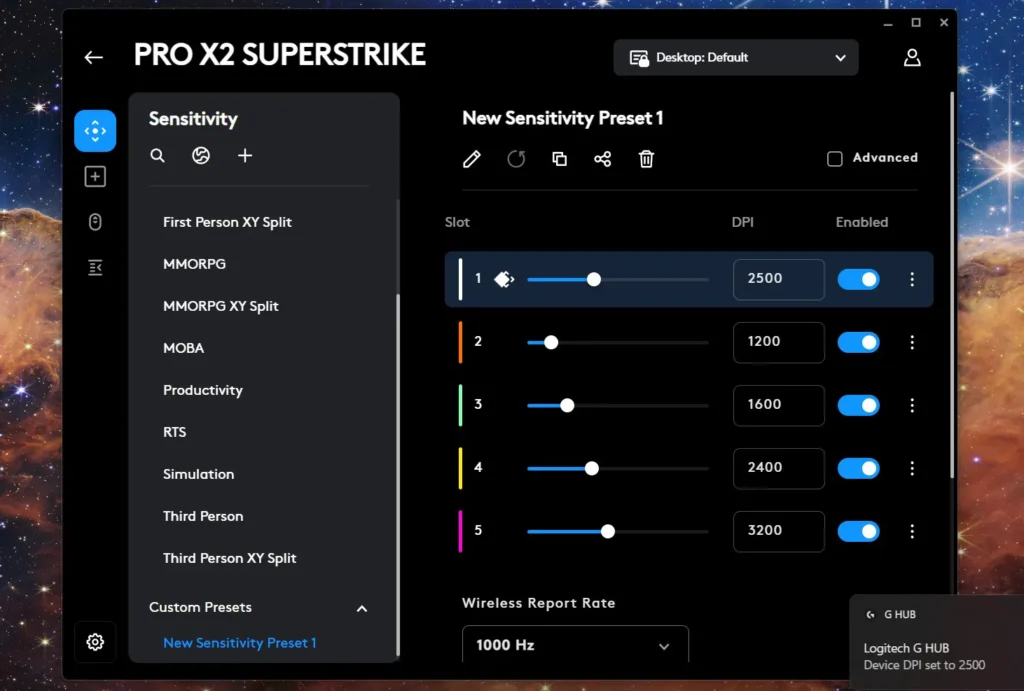Add new sensitivity preset with plus icon
This screenshot has height=691, width=1024.
click(245, 156)
